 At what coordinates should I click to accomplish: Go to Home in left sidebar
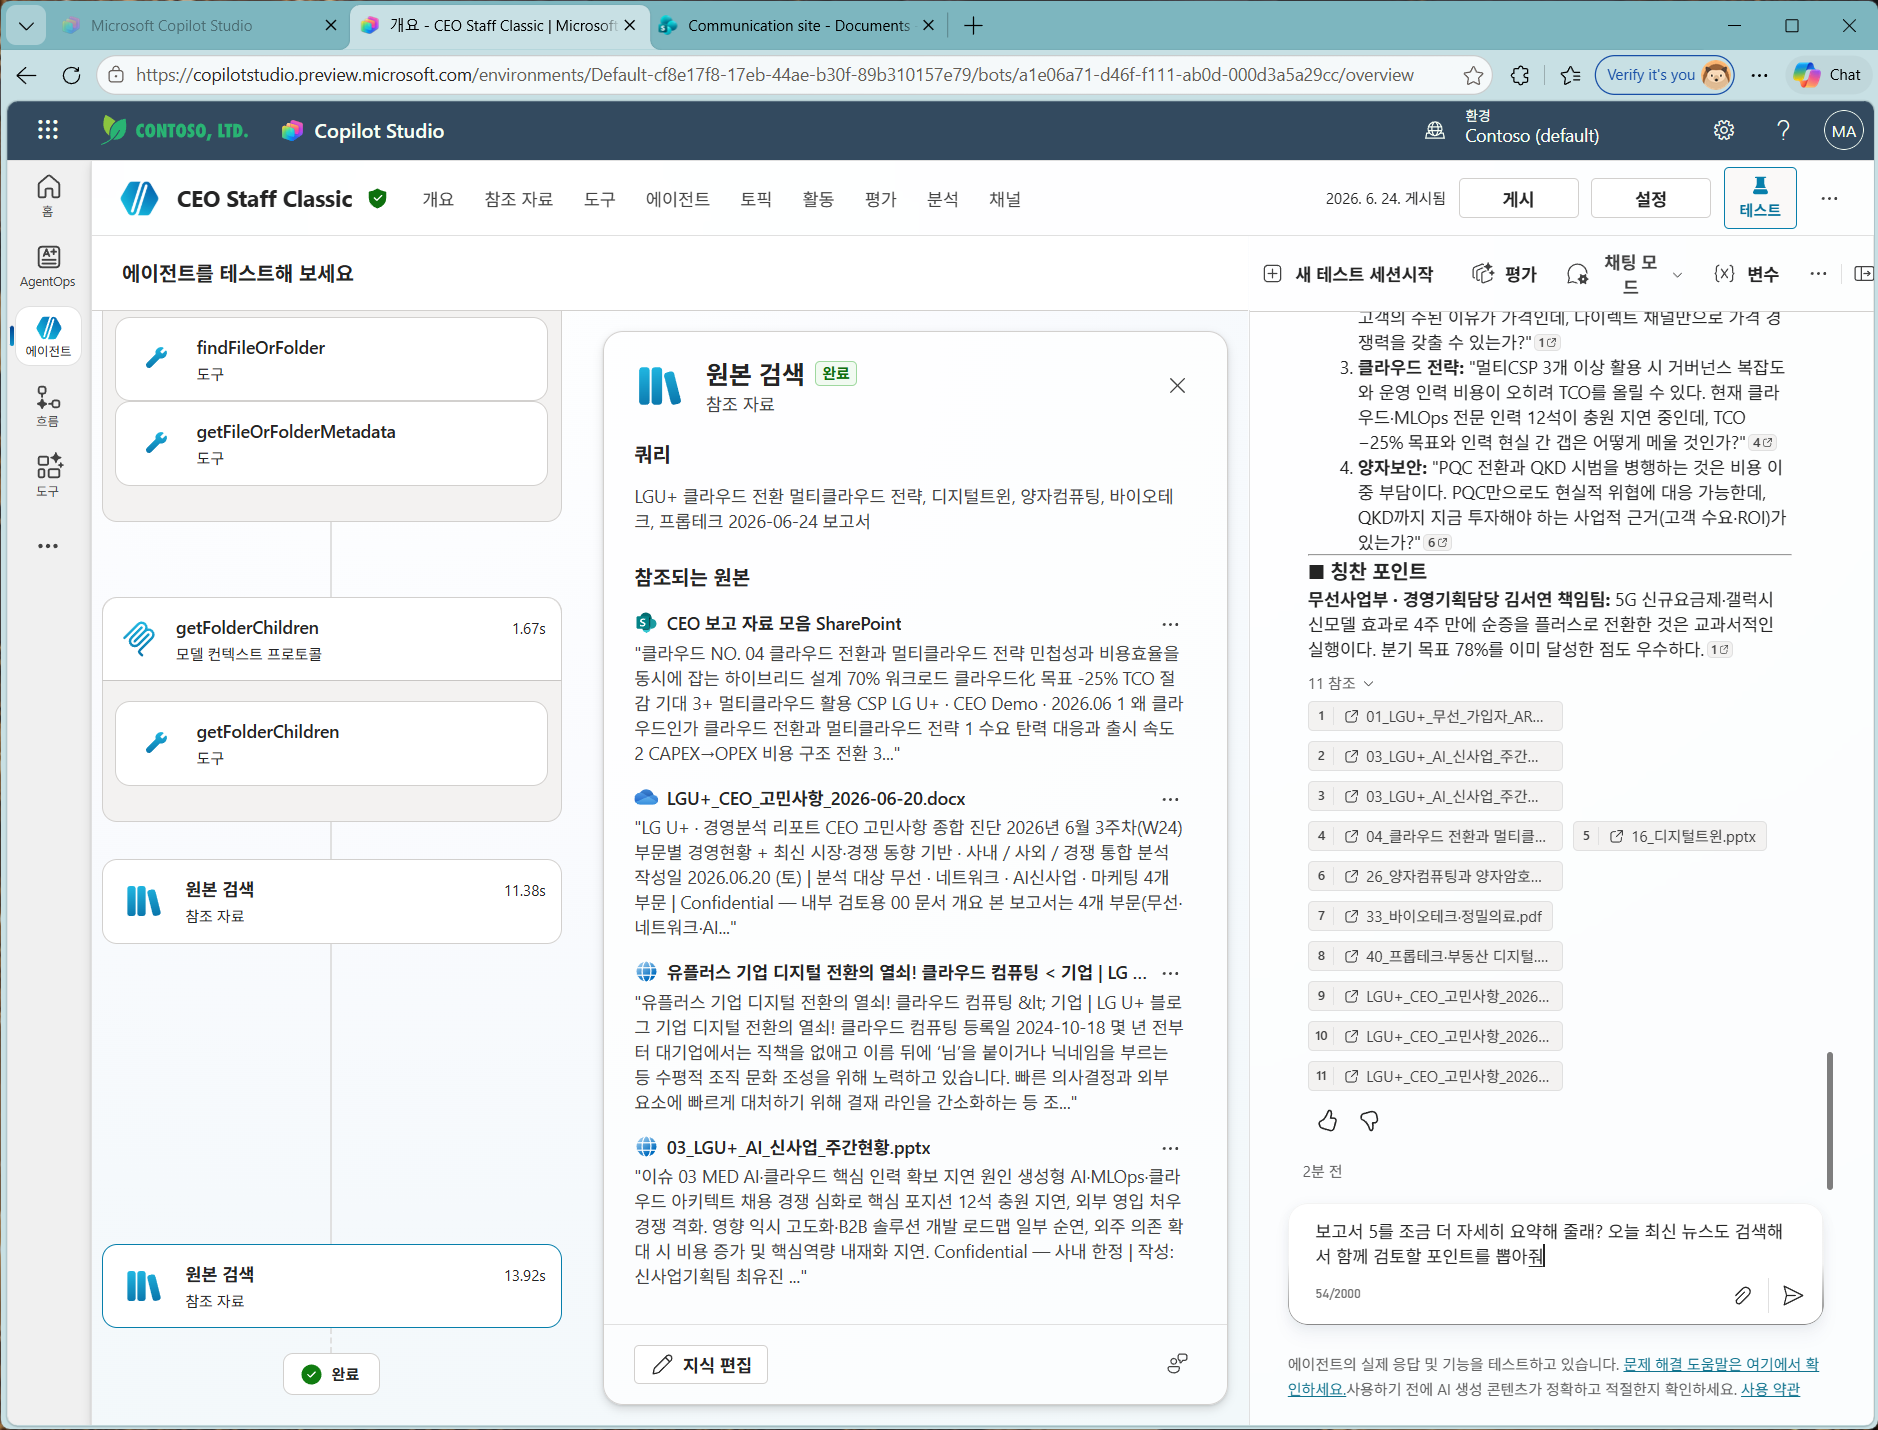pos(48,195)
